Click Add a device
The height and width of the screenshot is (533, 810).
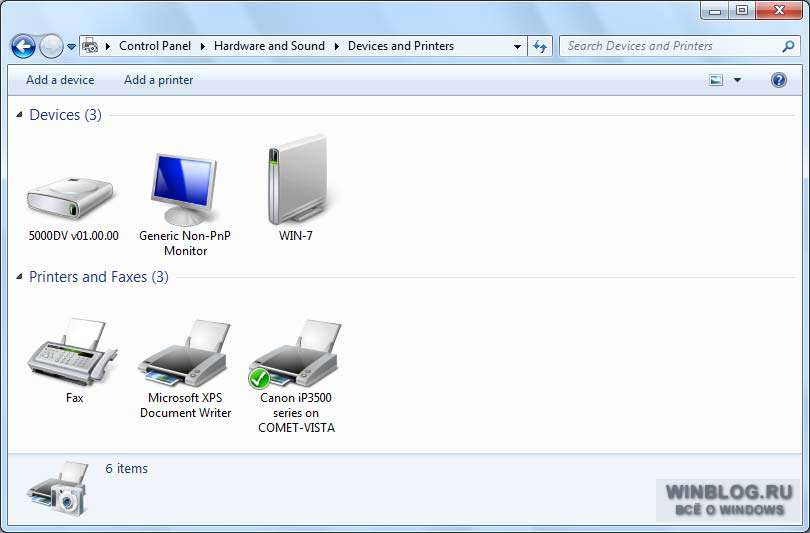[x=60, y=80]
